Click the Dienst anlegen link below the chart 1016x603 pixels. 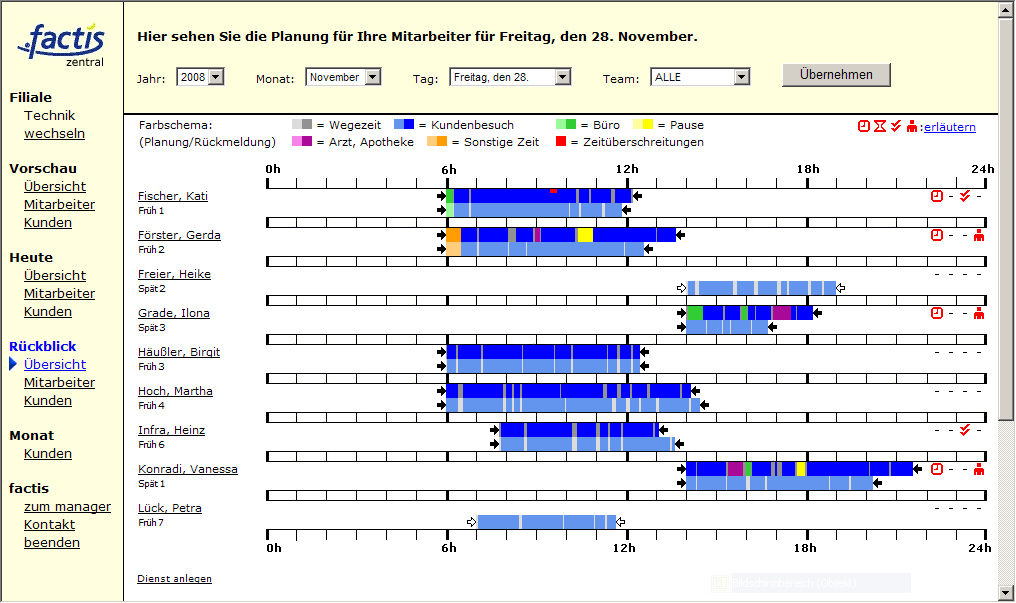point(174,579)
